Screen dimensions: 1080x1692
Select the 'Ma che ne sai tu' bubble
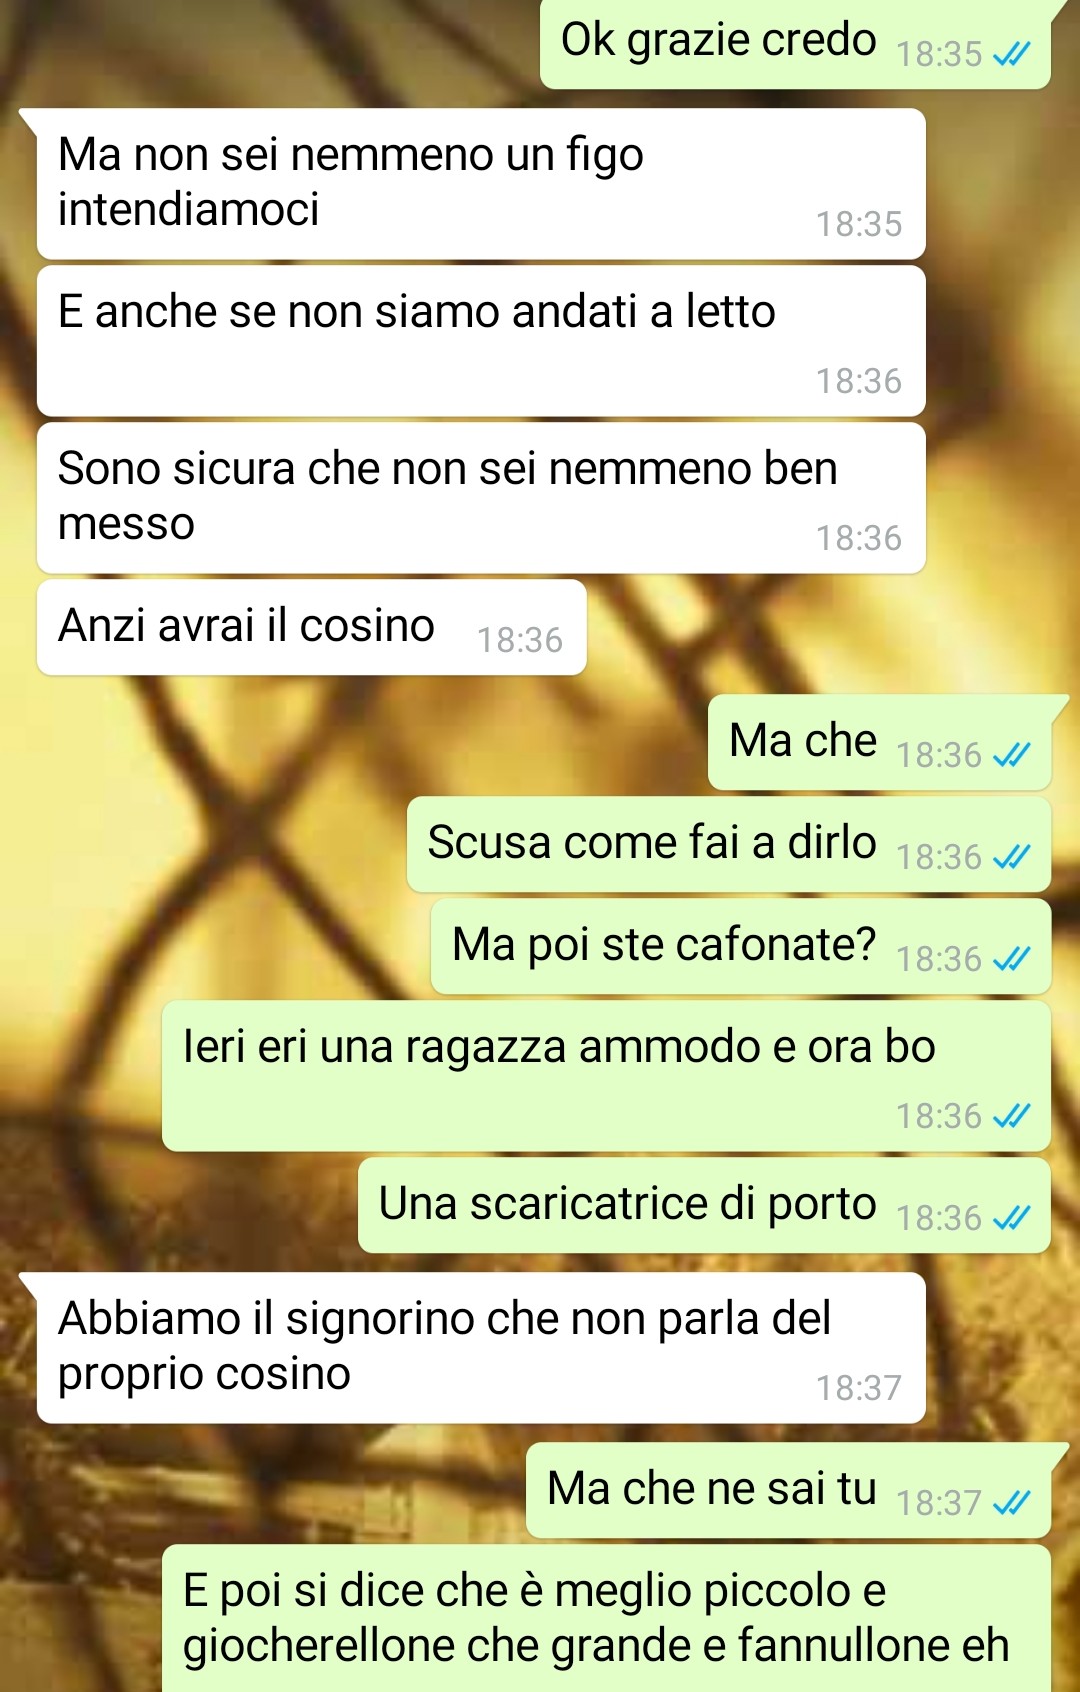pos(789,1490)
